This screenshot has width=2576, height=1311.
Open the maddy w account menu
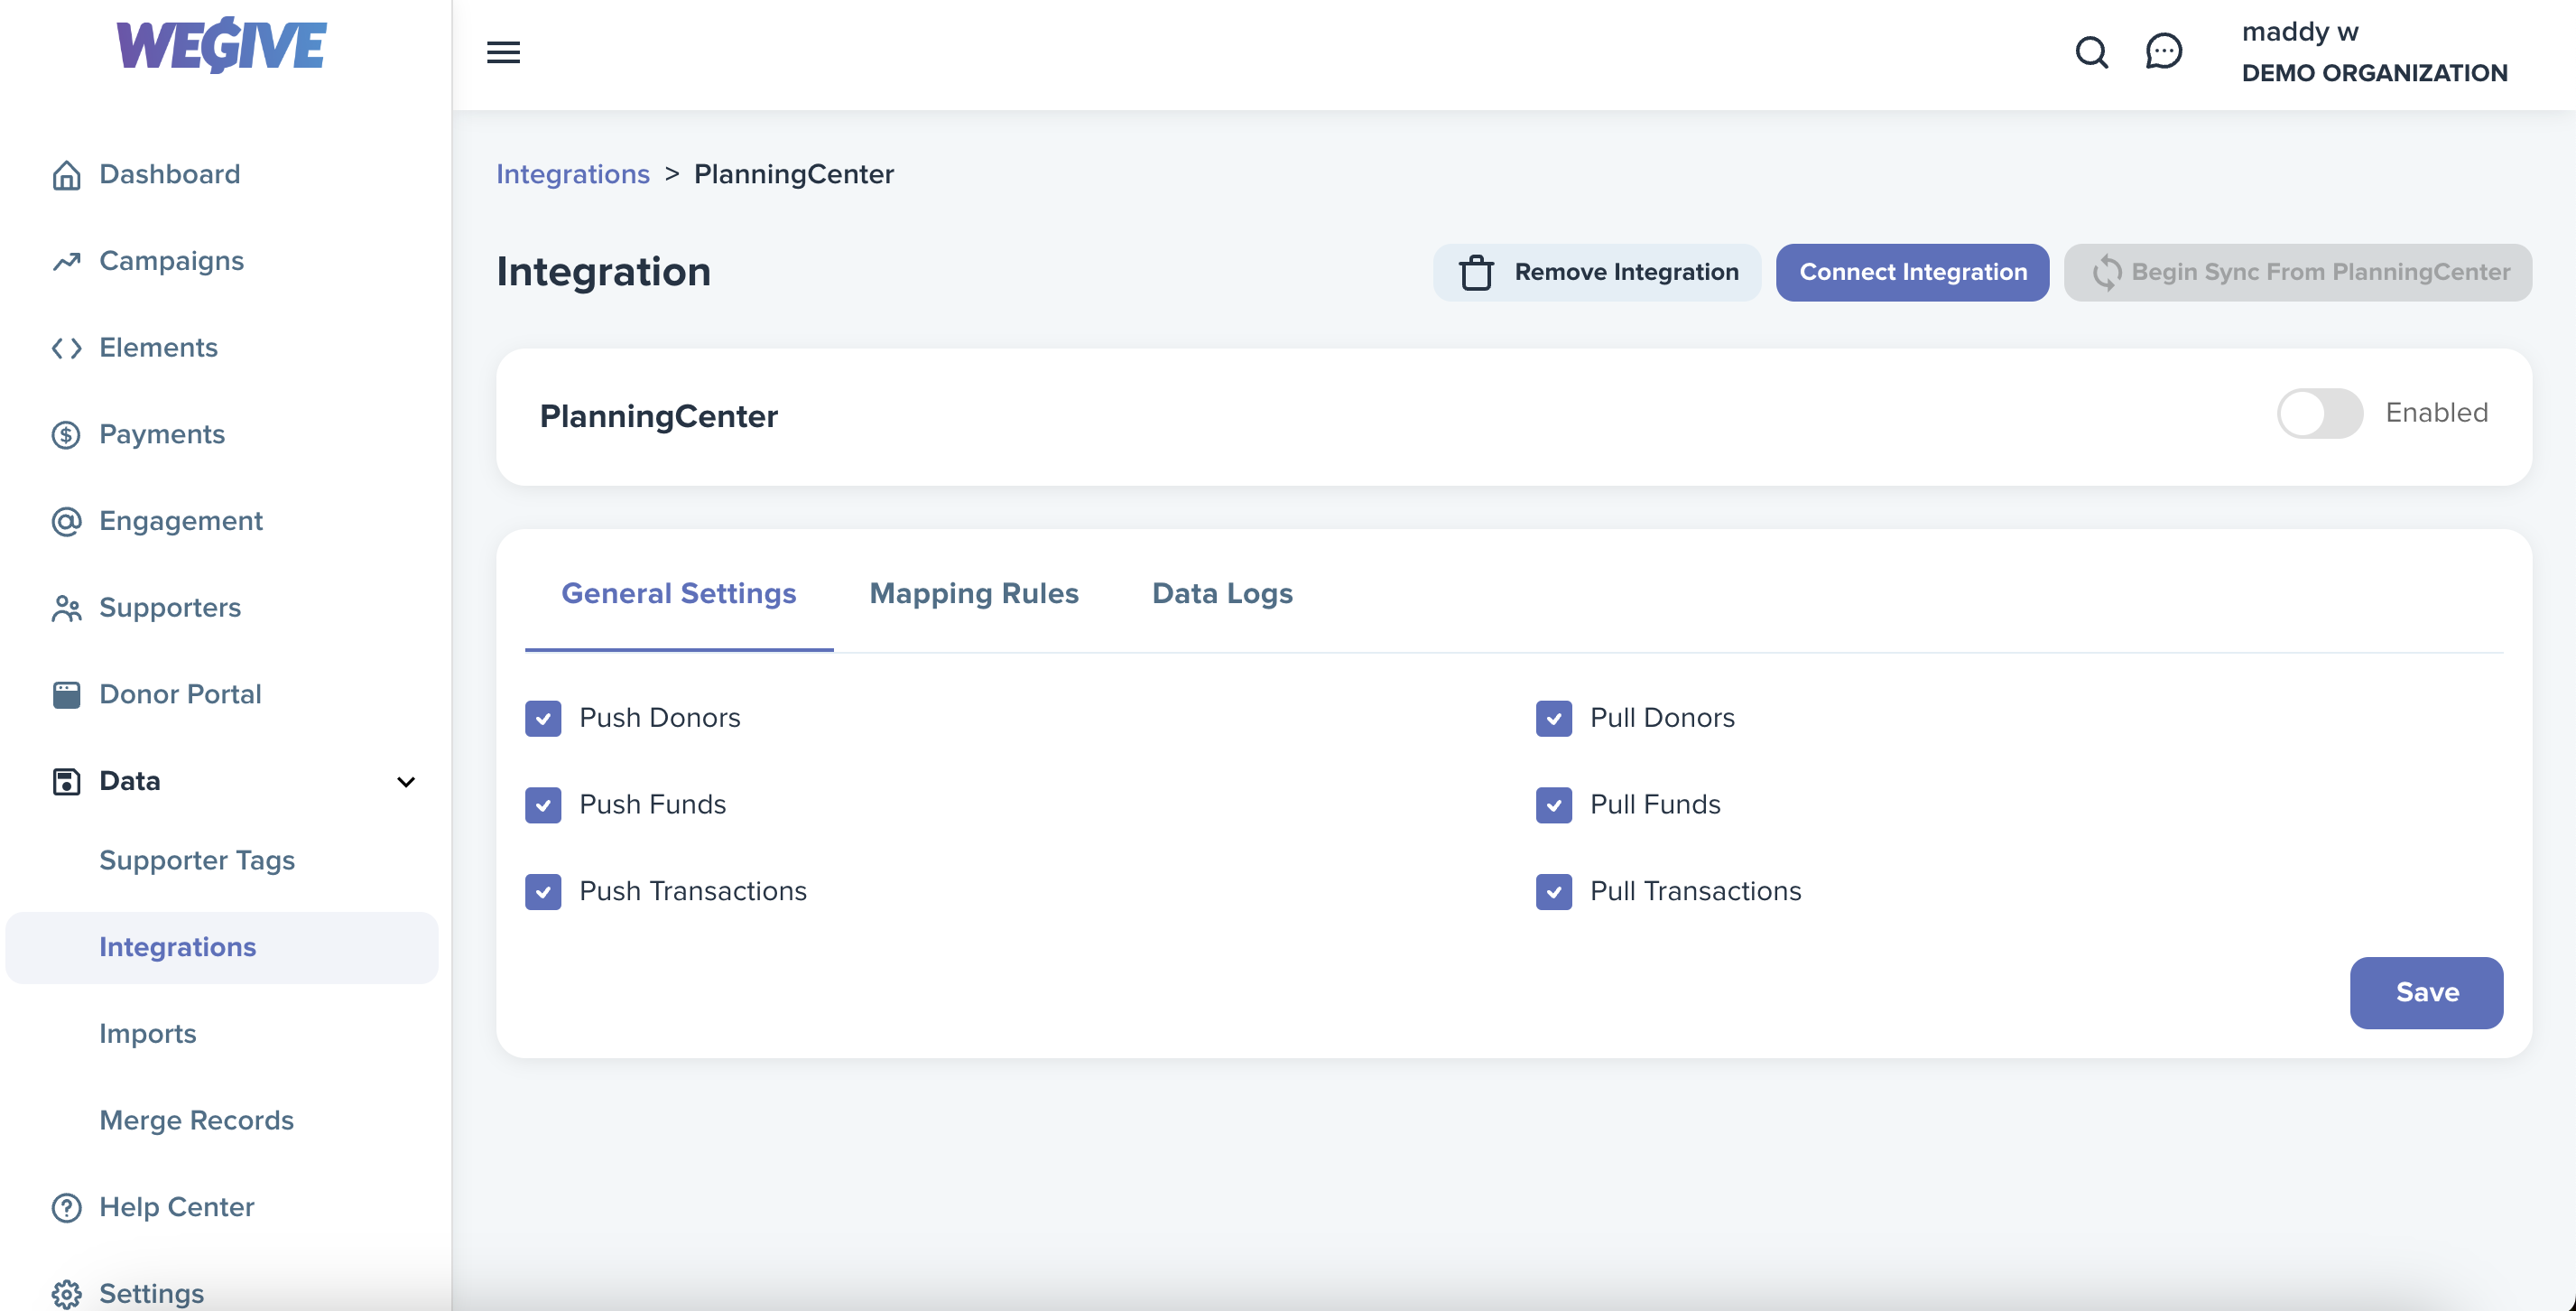(x=2300, y=32)
